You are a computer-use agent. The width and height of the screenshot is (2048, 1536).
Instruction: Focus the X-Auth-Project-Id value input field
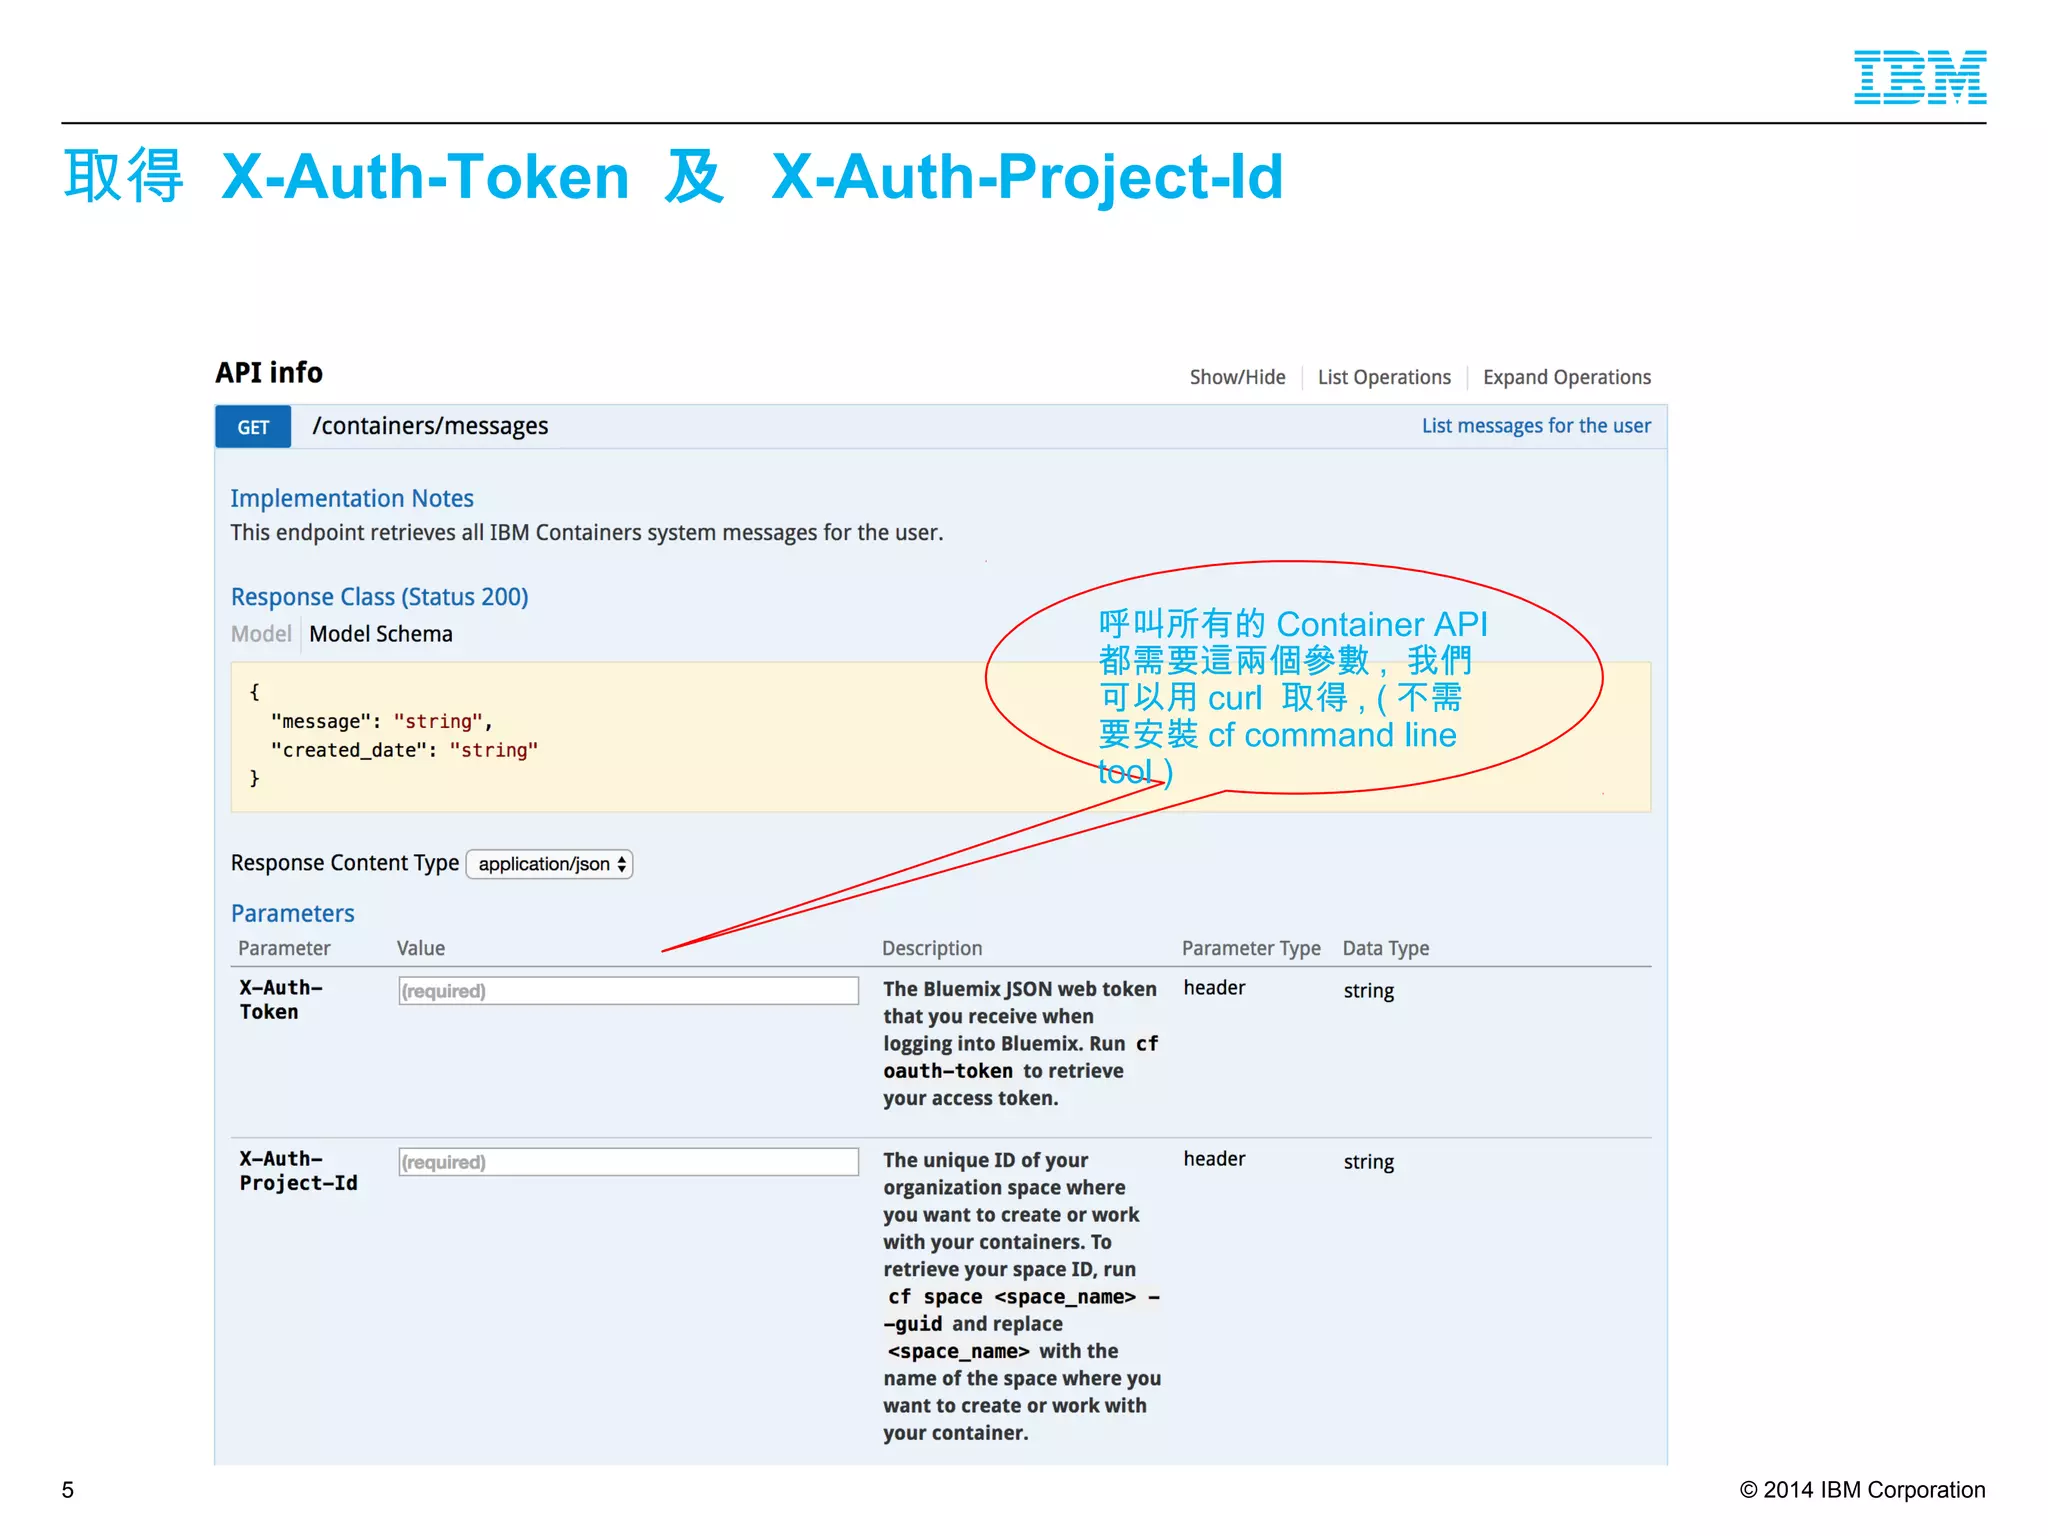click(628, 1162)
